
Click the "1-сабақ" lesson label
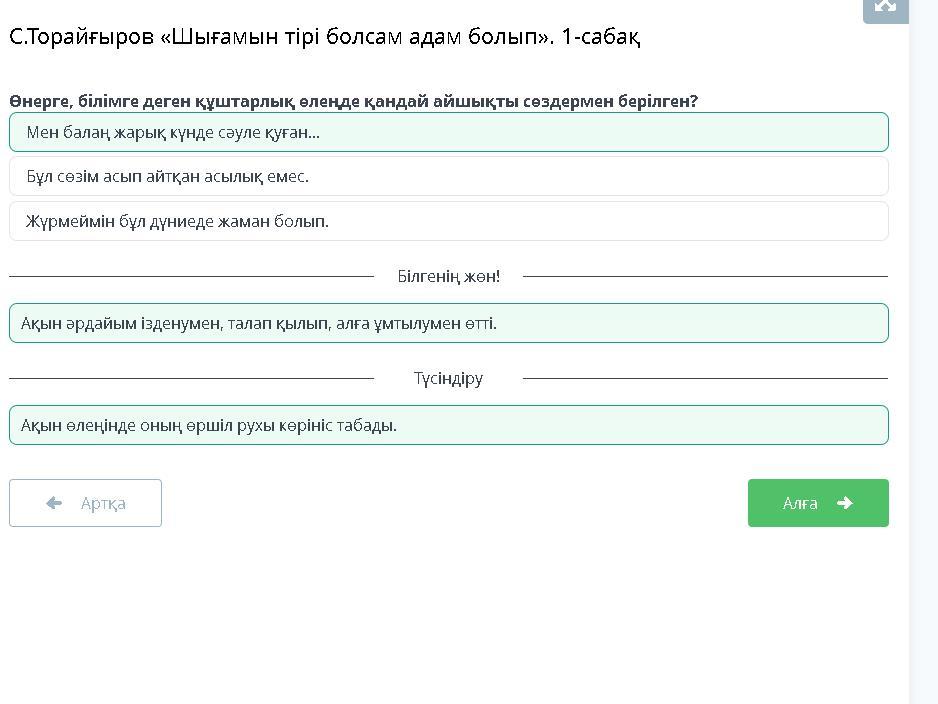click(x=600, y=37)
